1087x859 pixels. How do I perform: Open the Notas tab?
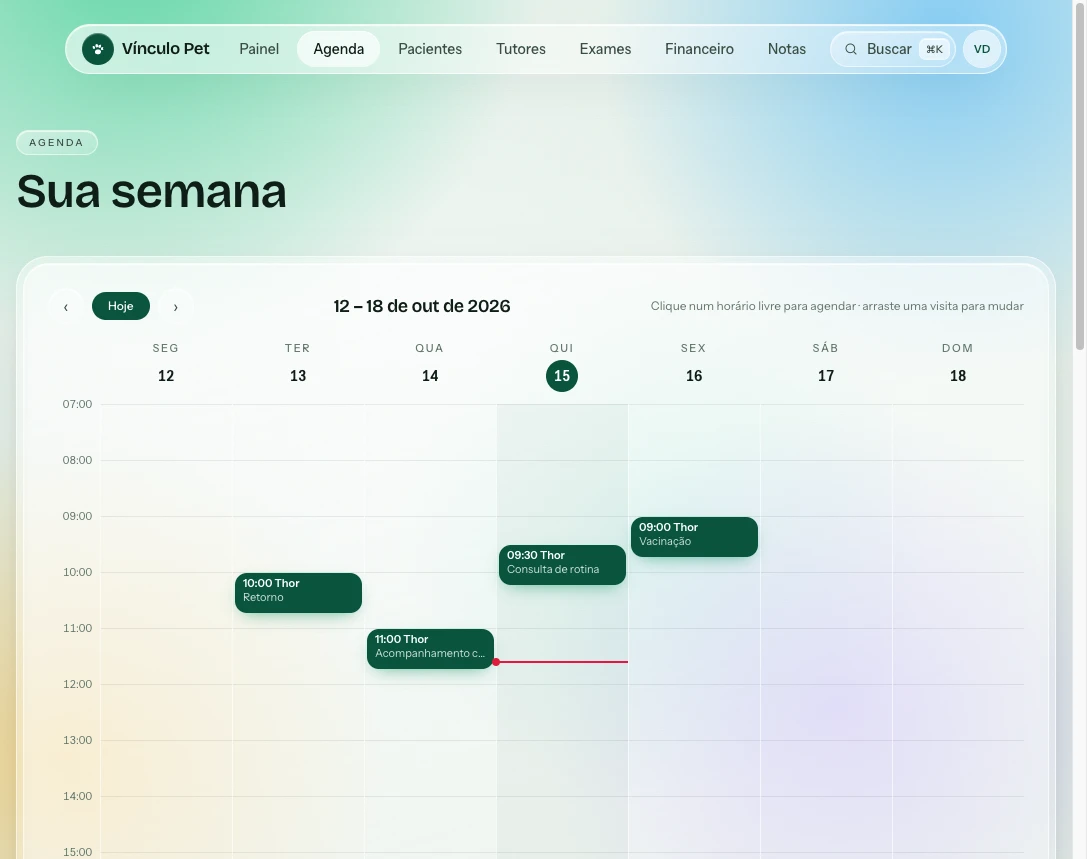pyautogui.click(x=787, y=49)
